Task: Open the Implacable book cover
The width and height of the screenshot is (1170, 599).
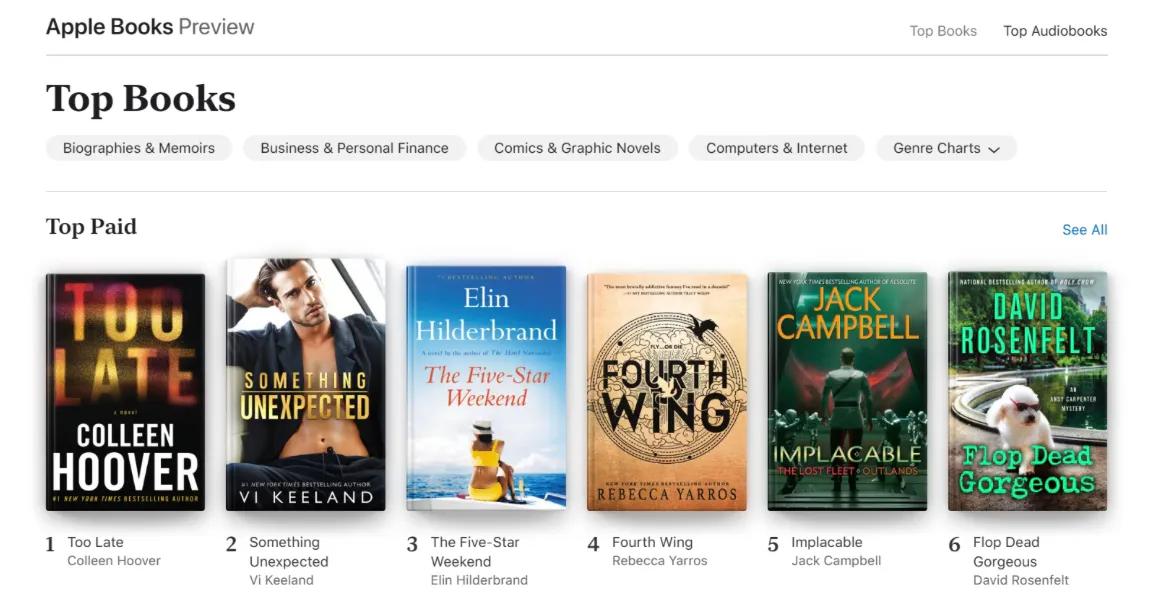Action: [847, 391]
